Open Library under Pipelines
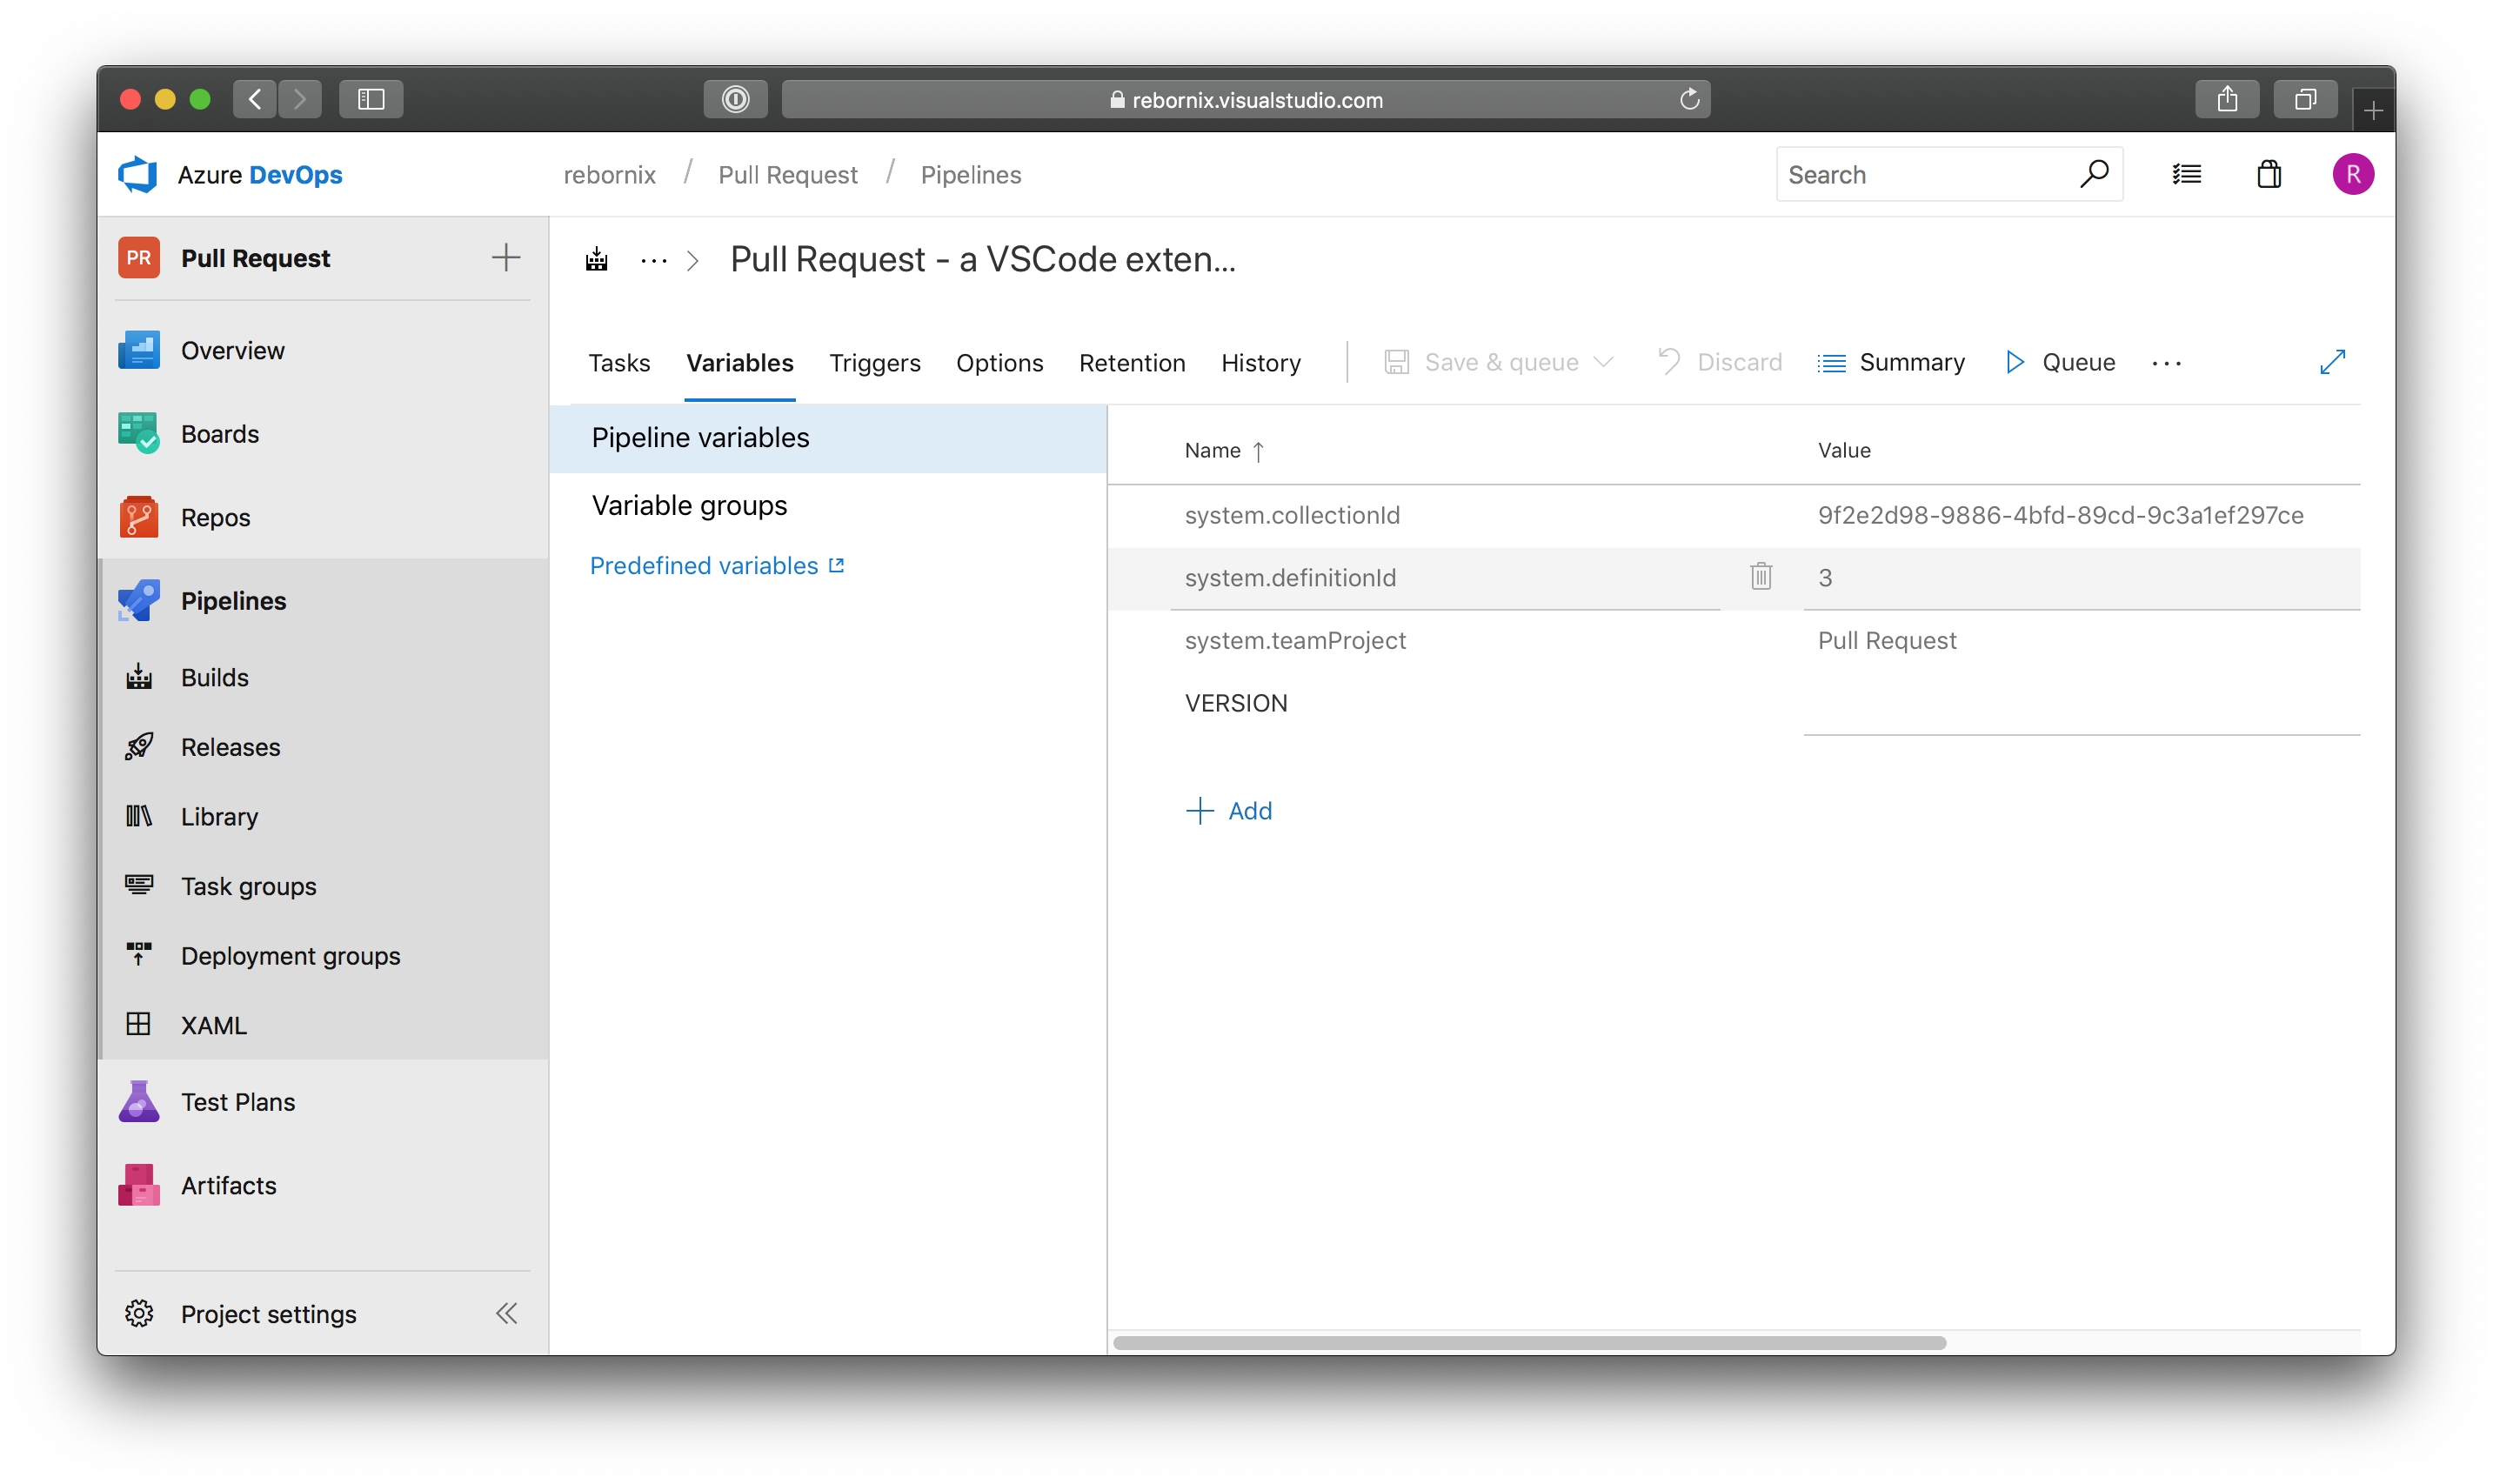 click(x=219, y=816)
